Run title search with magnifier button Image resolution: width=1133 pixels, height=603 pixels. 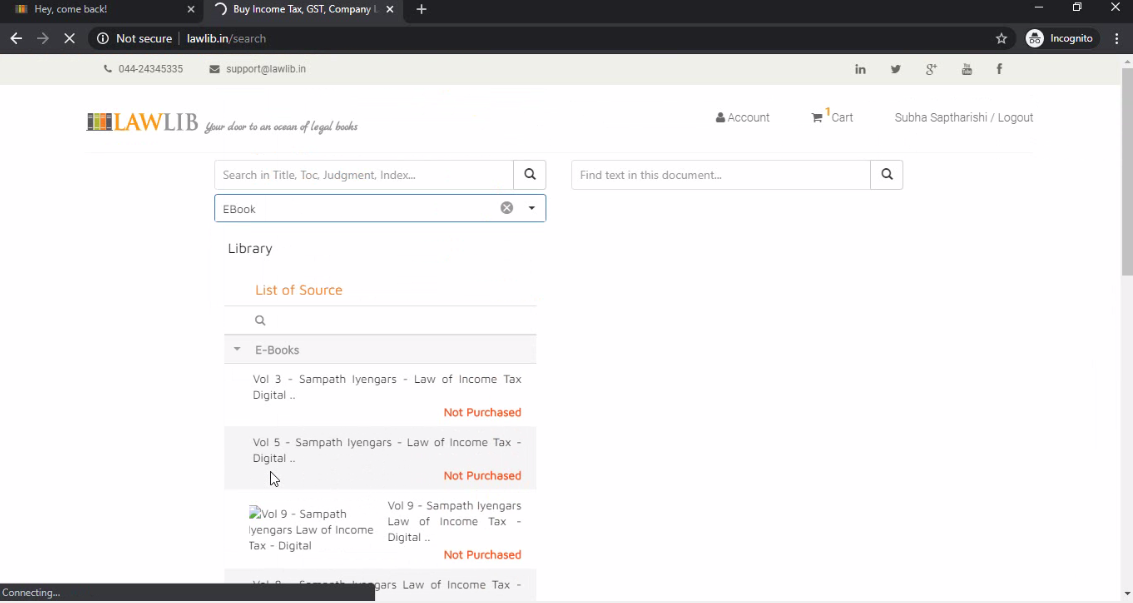click(x=530, y=175)
